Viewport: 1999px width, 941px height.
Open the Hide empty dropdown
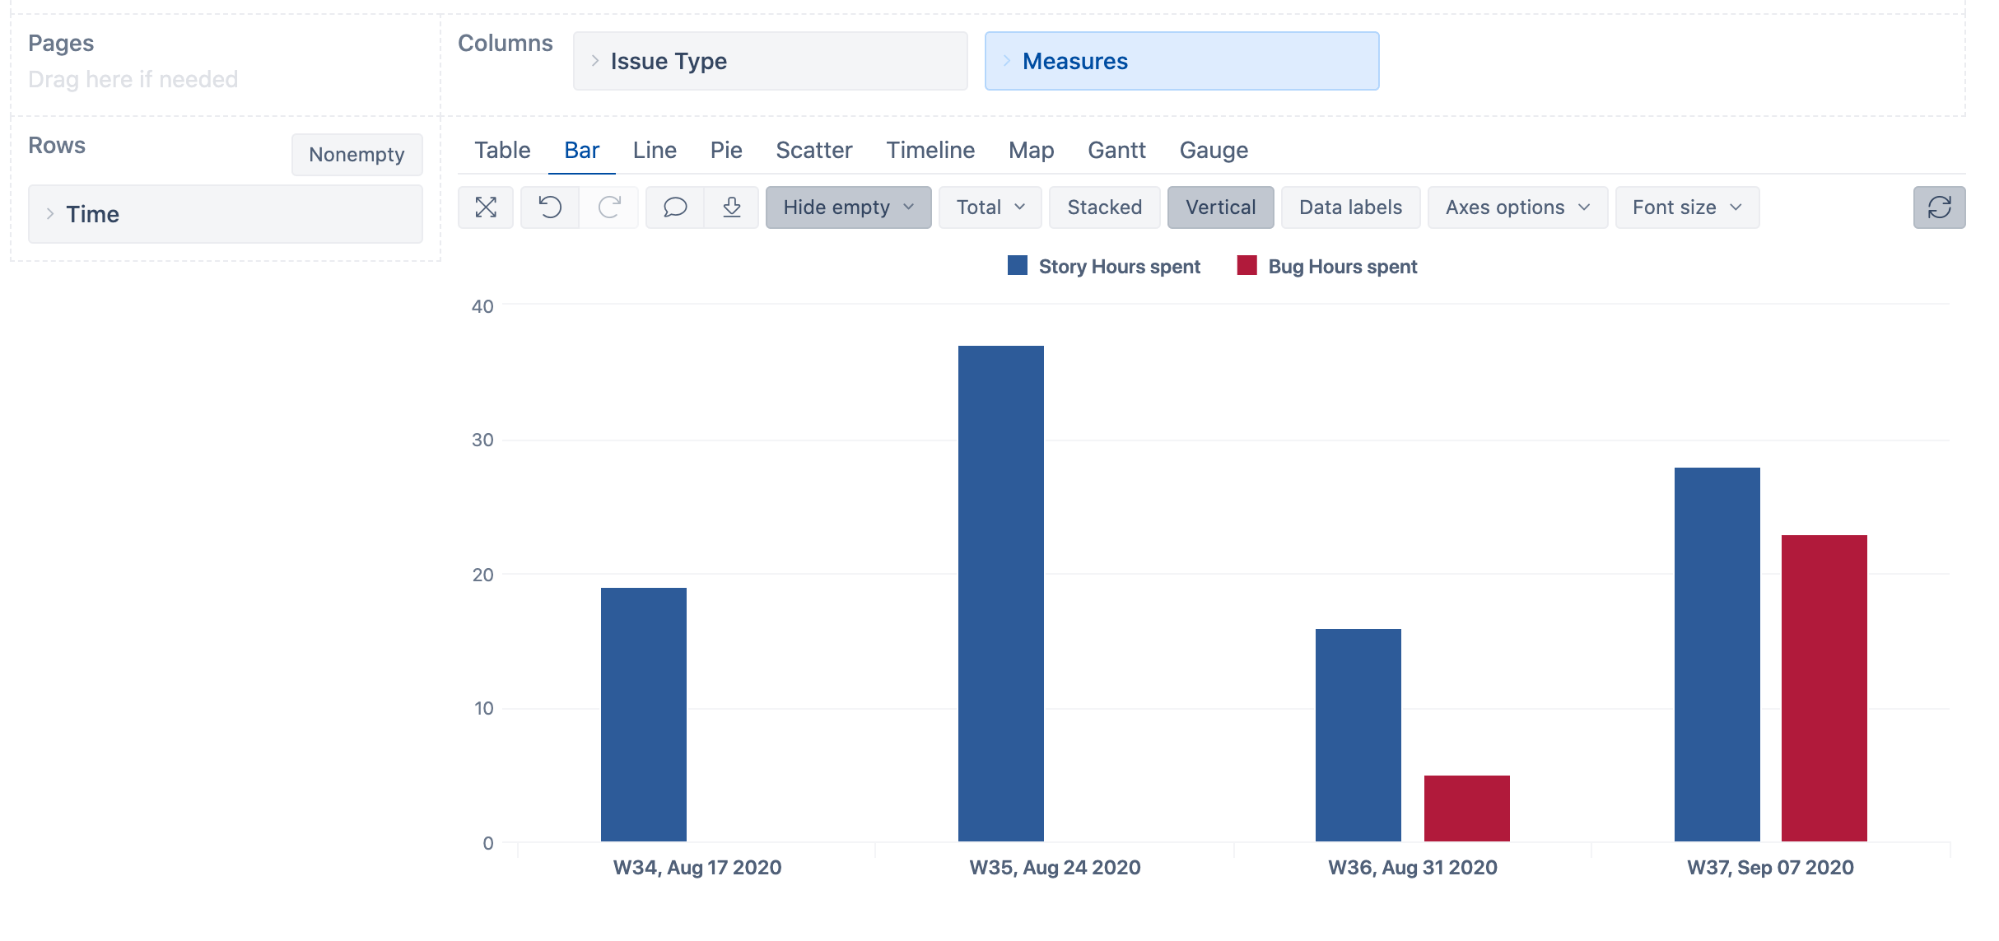(848, 207)
